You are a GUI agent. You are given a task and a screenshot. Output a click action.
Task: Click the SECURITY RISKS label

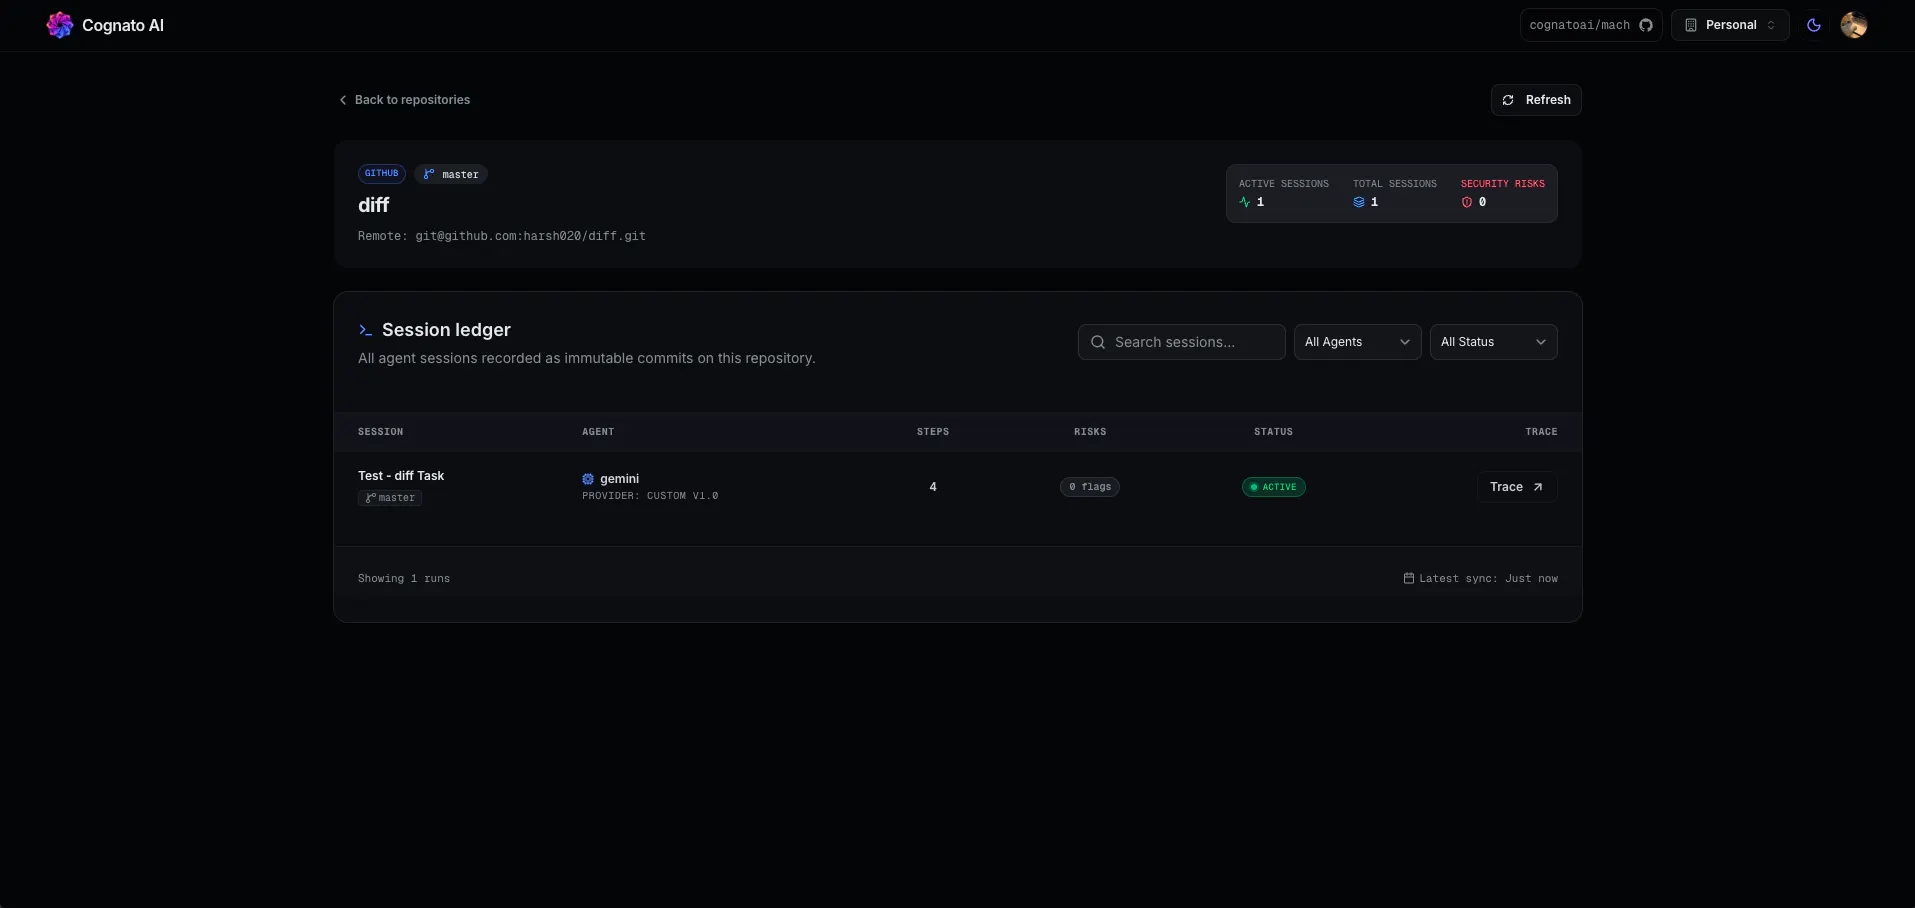pos(1503,184)
